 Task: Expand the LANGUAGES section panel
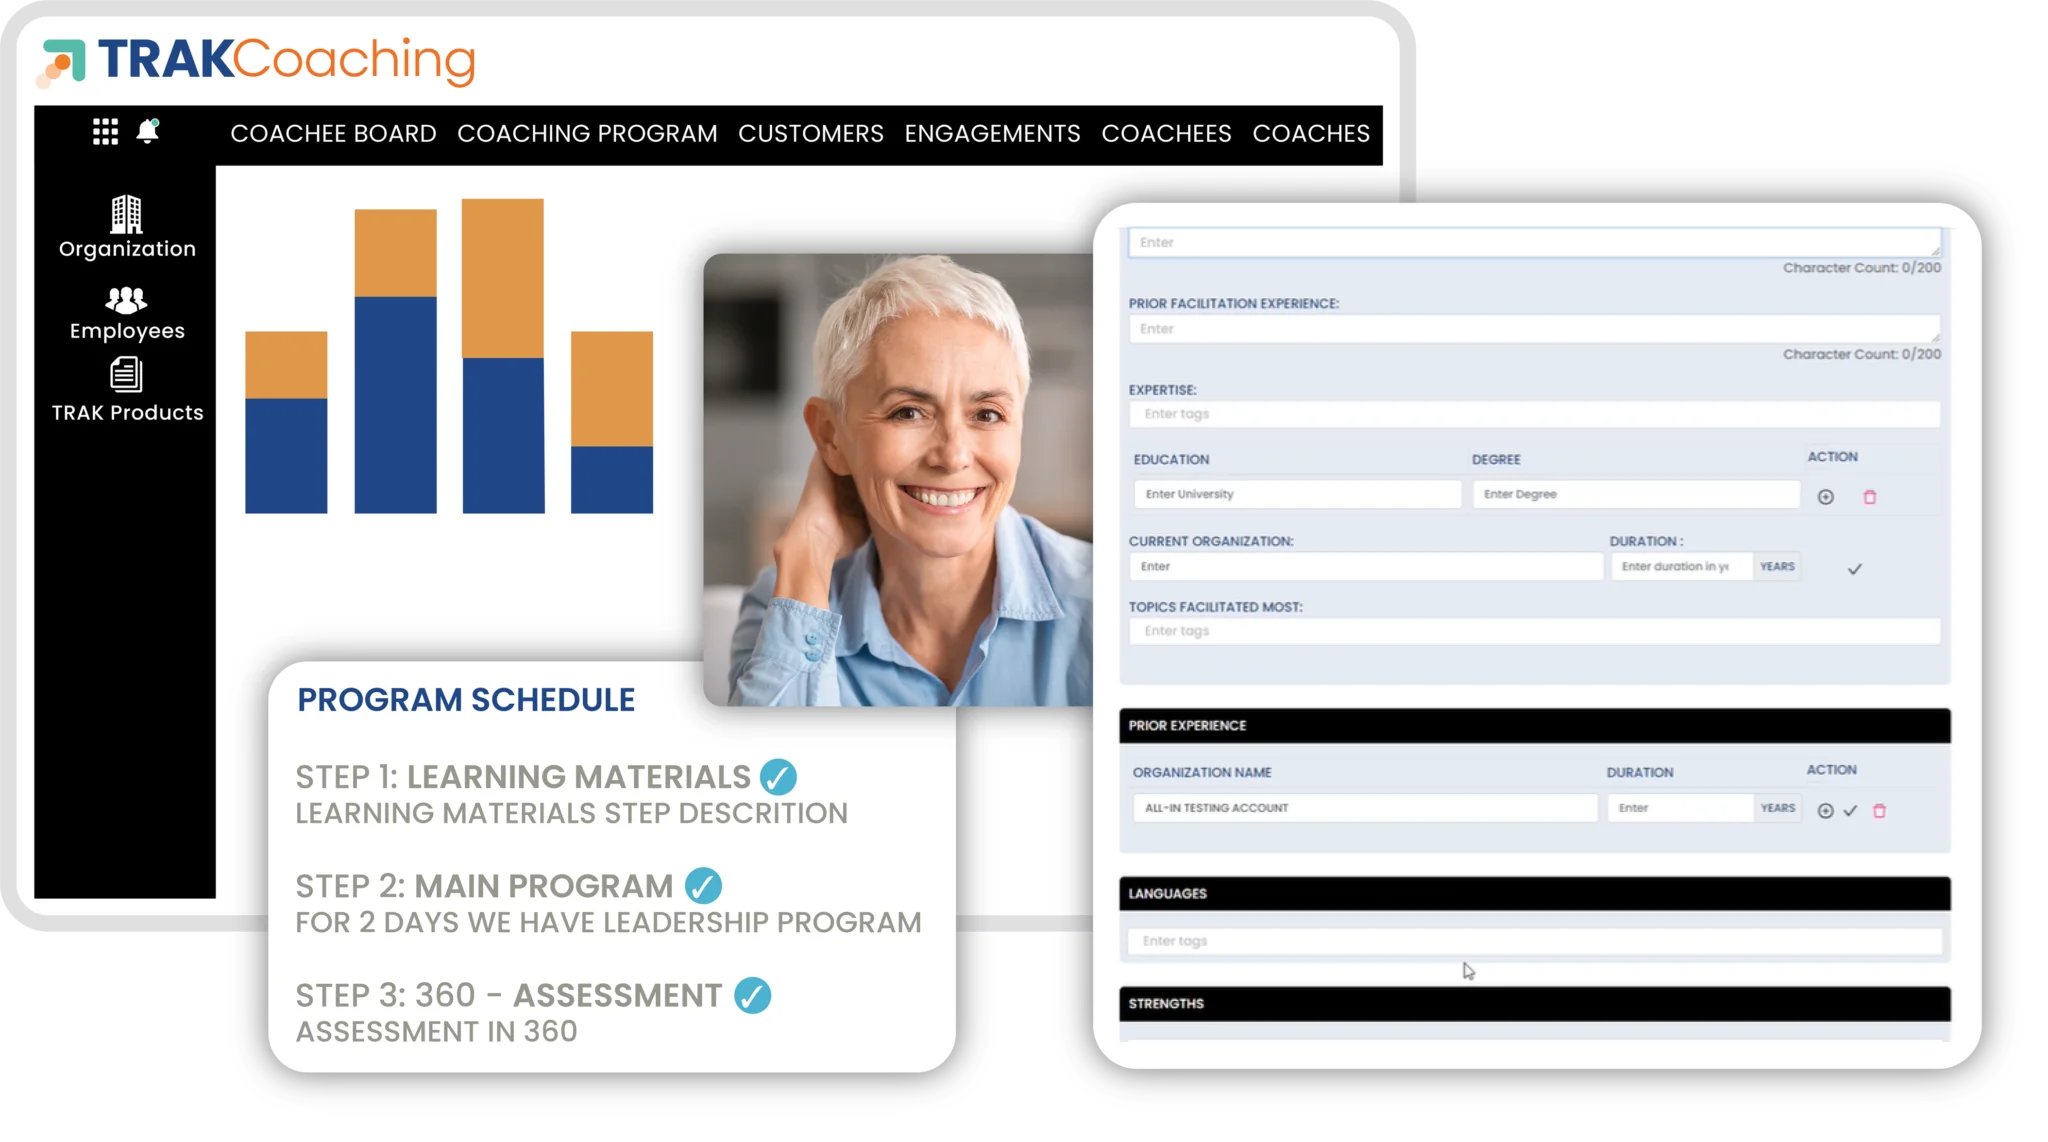tap(1535, 893)
